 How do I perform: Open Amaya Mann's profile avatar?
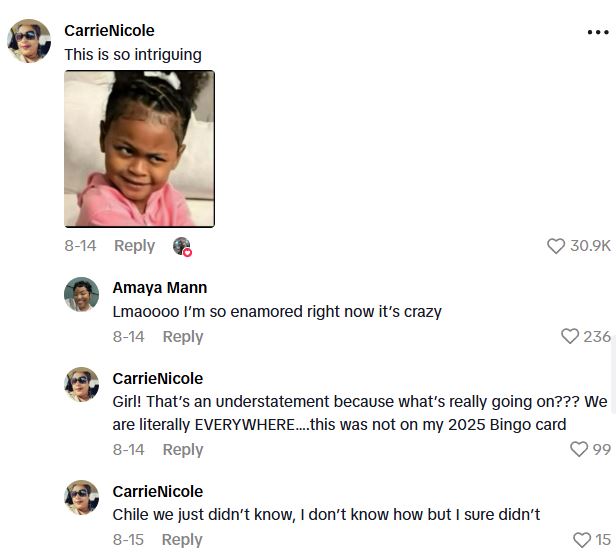click(x=82, y=294)
